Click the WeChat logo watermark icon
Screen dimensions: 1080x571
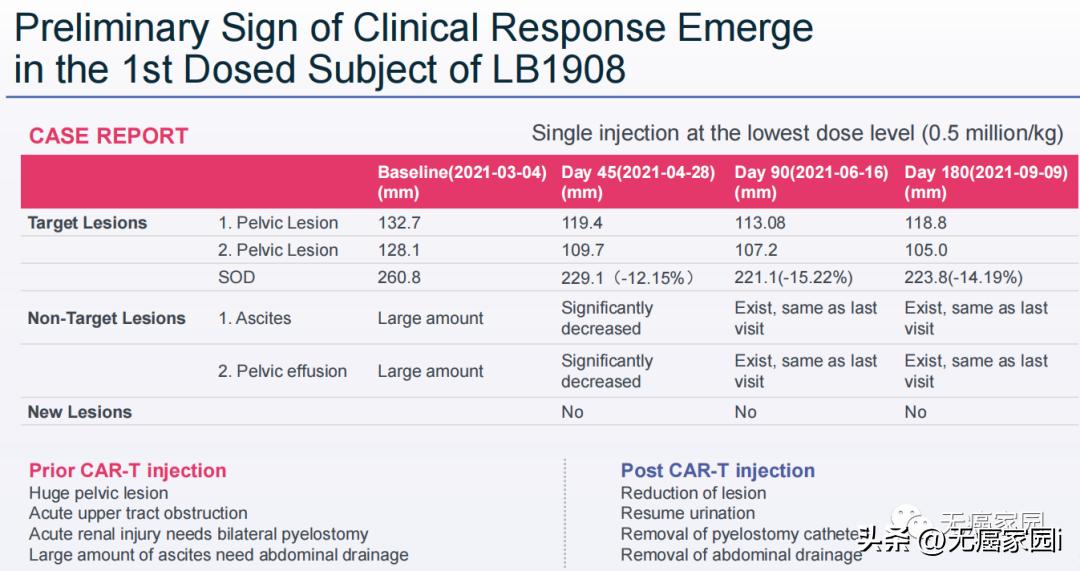click(x=907, y=519)
